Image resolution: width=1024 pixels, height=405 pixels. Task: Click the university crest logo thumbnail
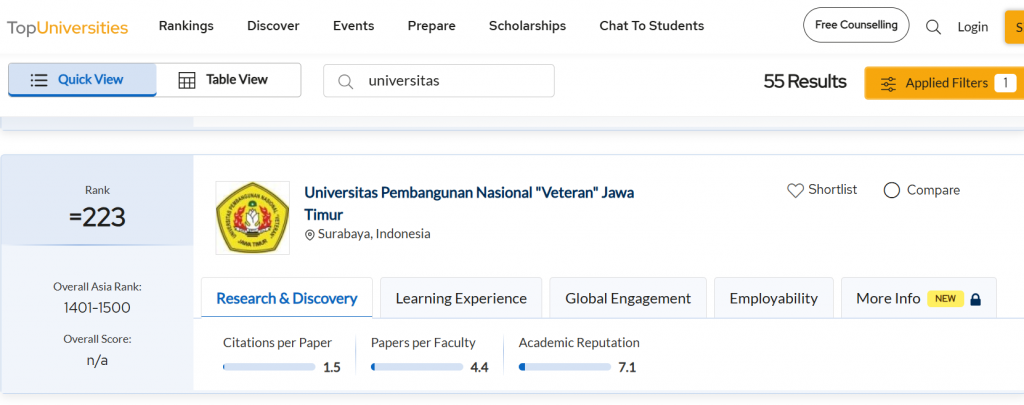pyautogui.click(x=252, y=218)
